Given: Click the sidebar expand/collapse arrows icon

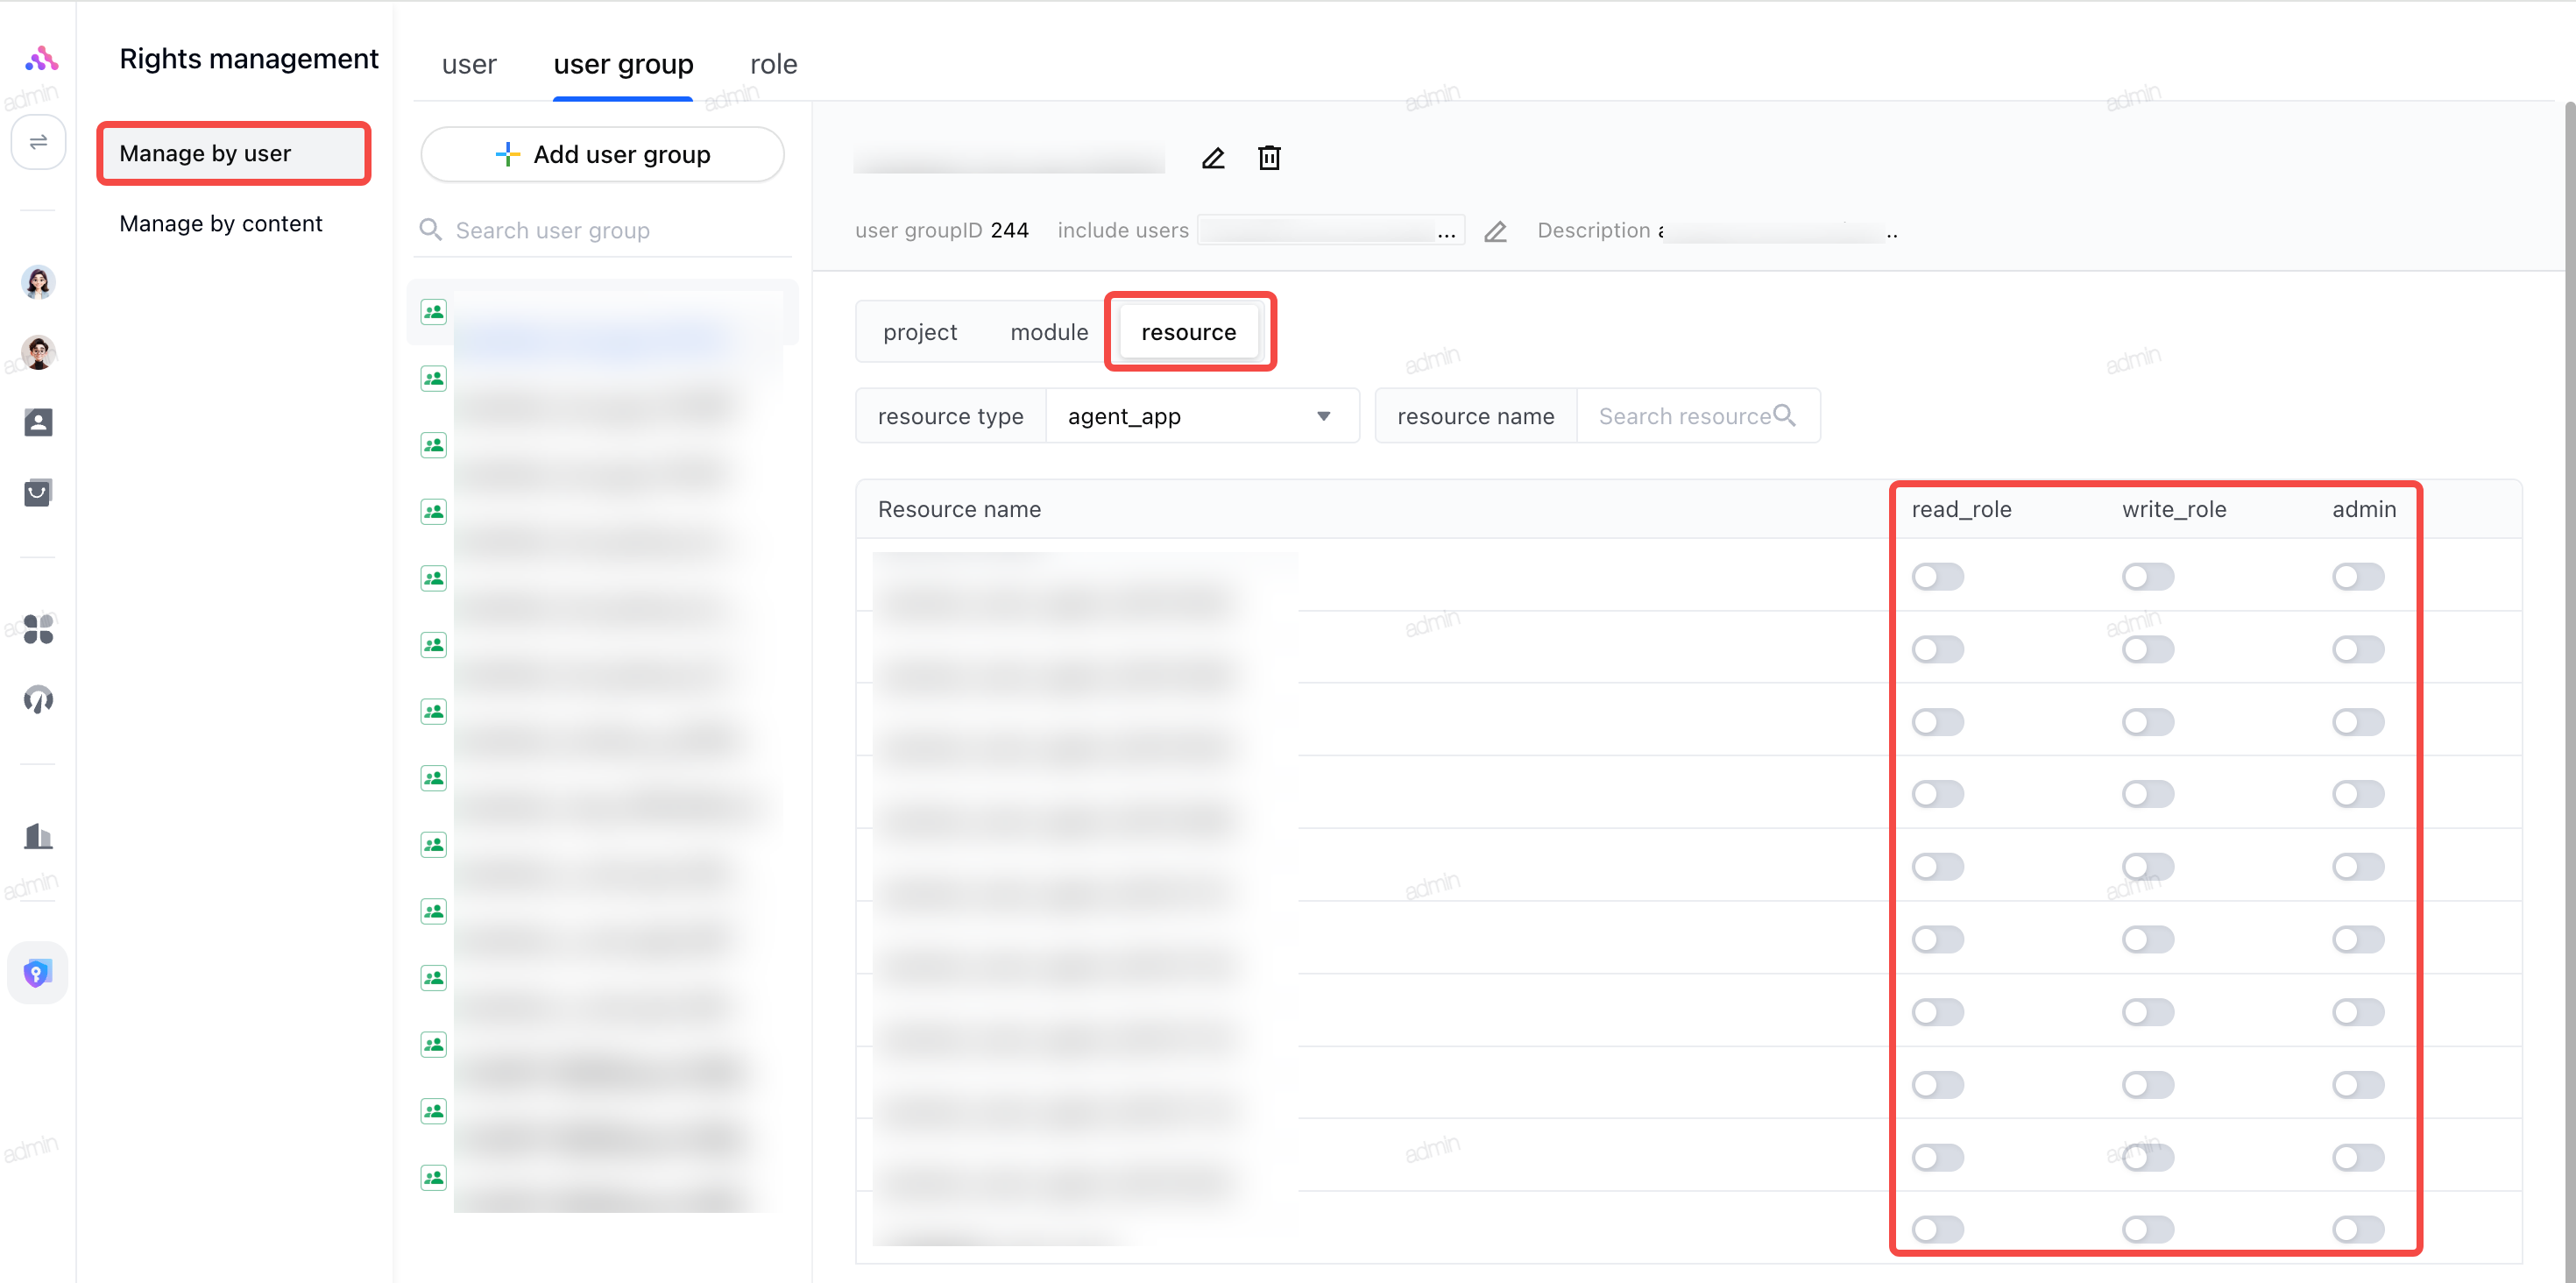Looking at the screenshot, I should 39,142.
